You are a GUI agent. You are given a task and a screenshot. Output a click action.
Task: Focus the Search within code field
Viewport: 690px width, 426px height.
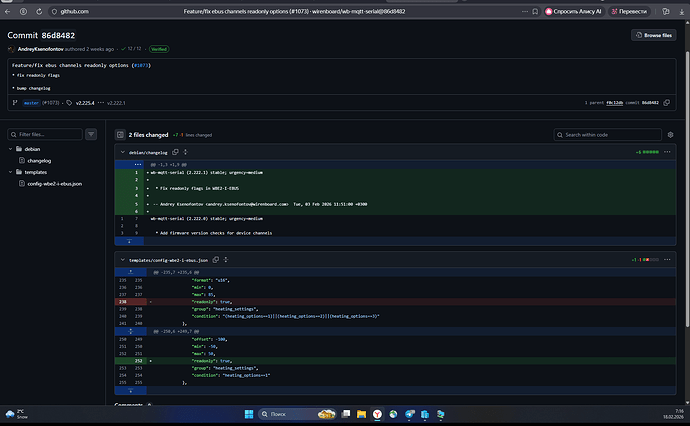click(x=608, y=135)
